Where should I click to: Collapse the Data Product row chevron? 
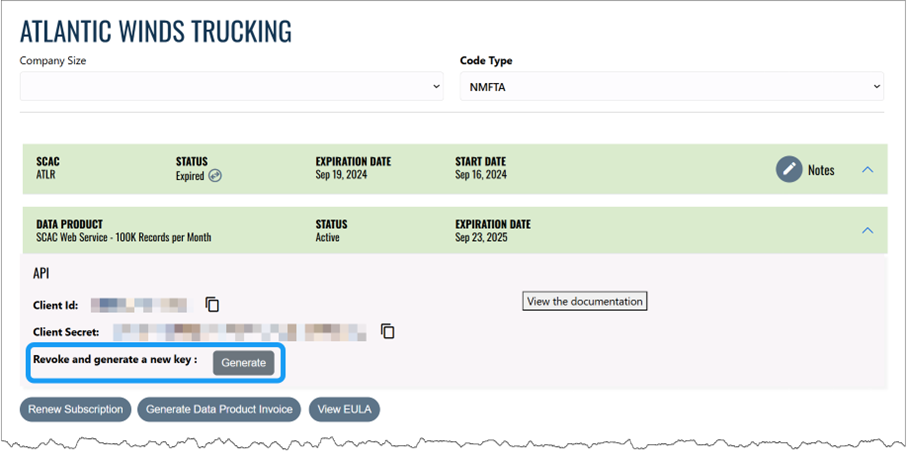click(x=867, y=230)
